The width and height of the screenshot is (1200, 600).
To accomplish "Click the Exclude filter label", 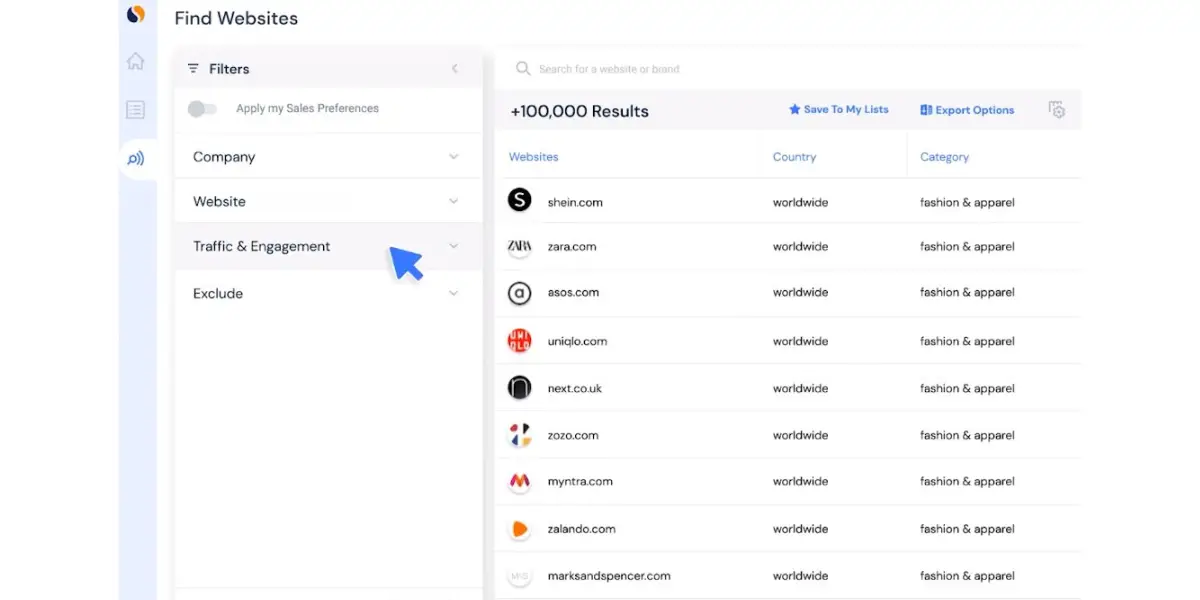I will point(218,293).
